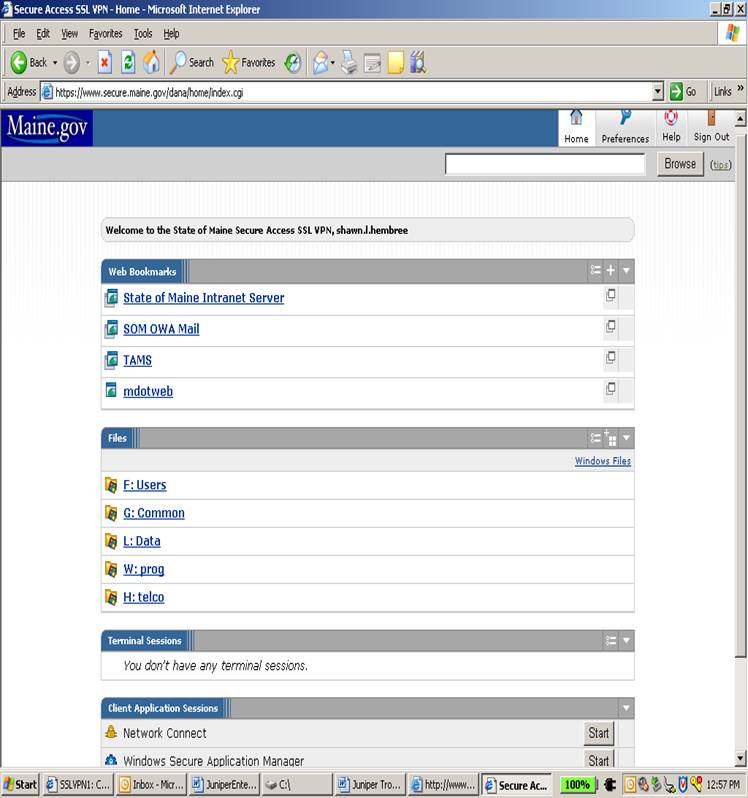This screenshot has height=798, width=748.
Task: Click the Mail envelope toolbar icon
Action: 320,63
